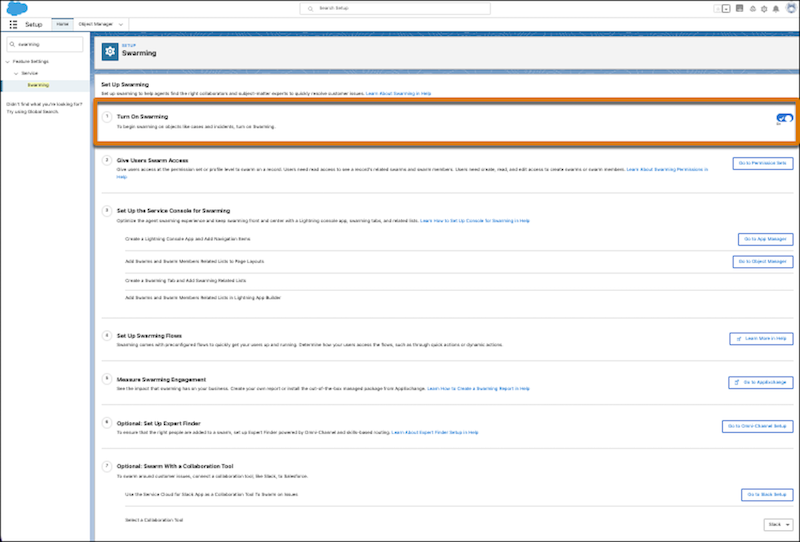Click Add Swarms Related Lists to Page Layouts
800x542 pixels.
pos(194,262)
